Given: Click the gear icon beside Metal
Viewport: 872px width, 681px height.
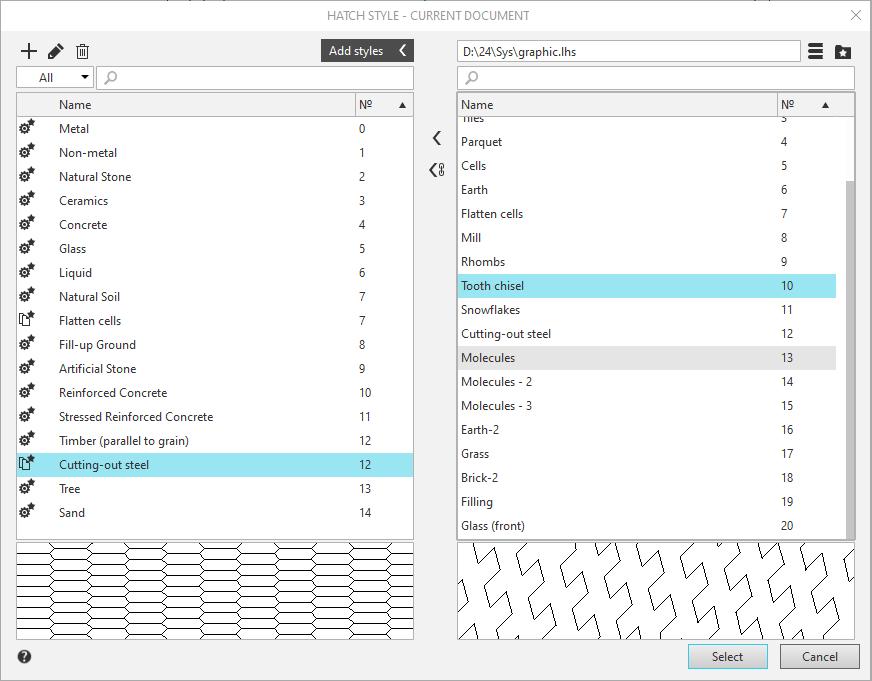Looking at the screenshot, I should 27,128.
